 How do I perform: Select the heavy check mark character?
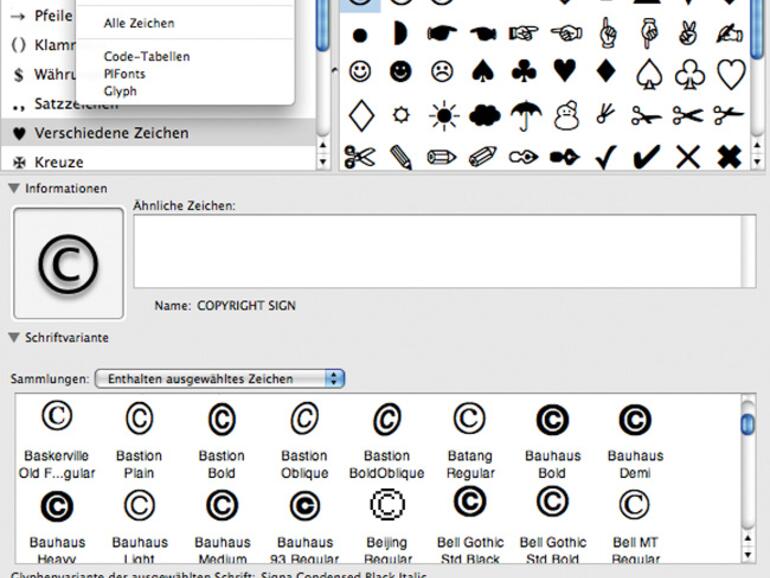647,157
